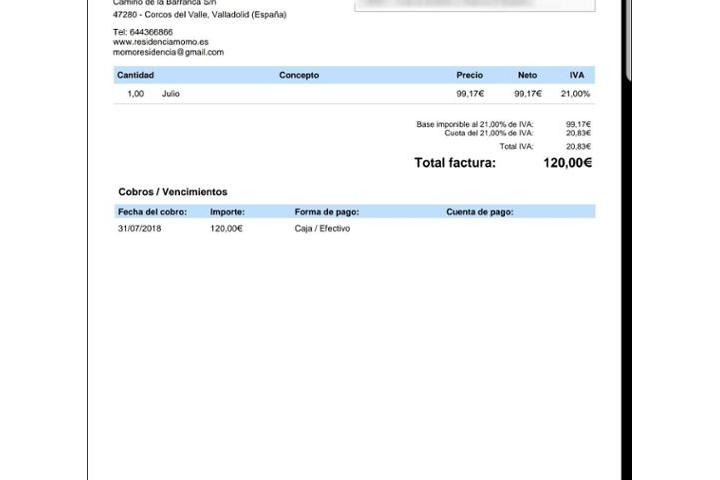Click the blurred box at top right
Image resolution: width=720 pixels, height=480 pixels.
(x=474, y=5)
